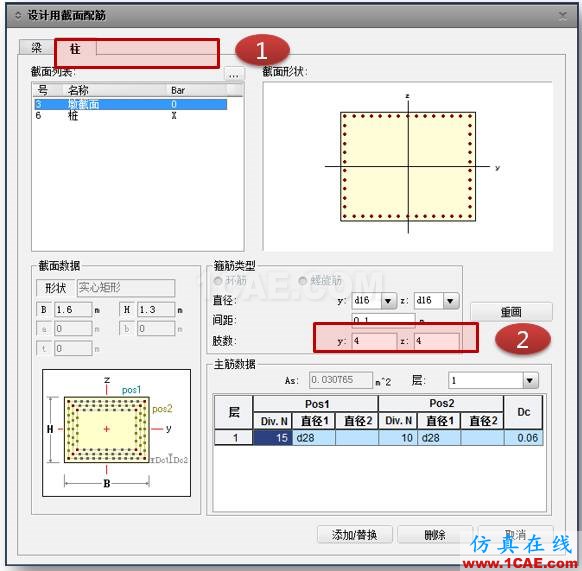Click the 形状 button

pos(55,288)
